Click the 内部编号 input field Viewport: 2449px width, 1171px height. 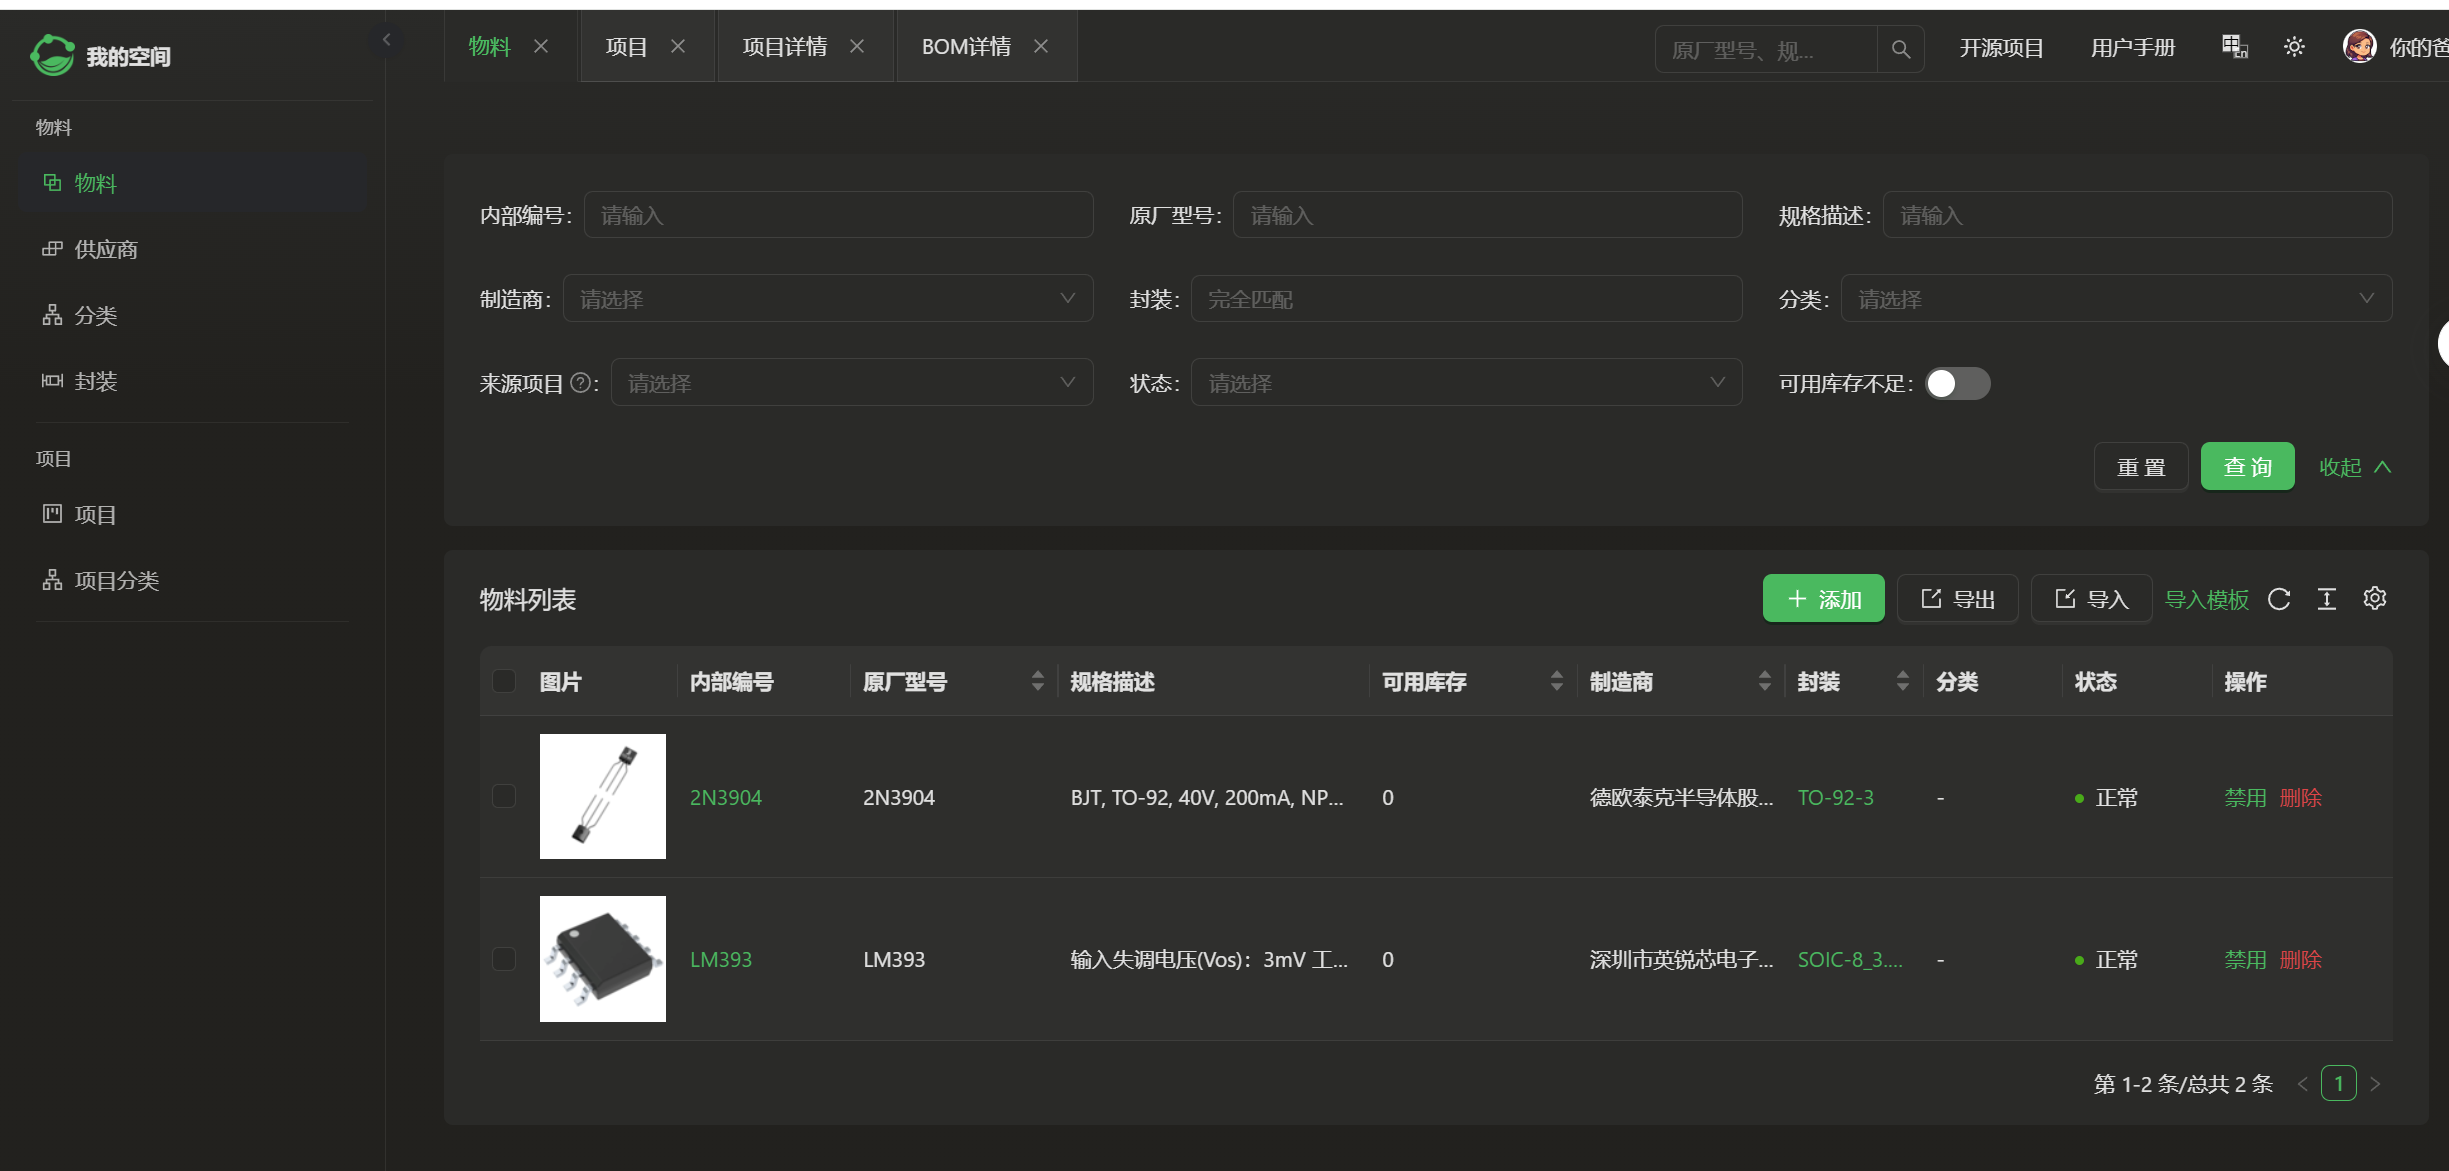(837, 215)
